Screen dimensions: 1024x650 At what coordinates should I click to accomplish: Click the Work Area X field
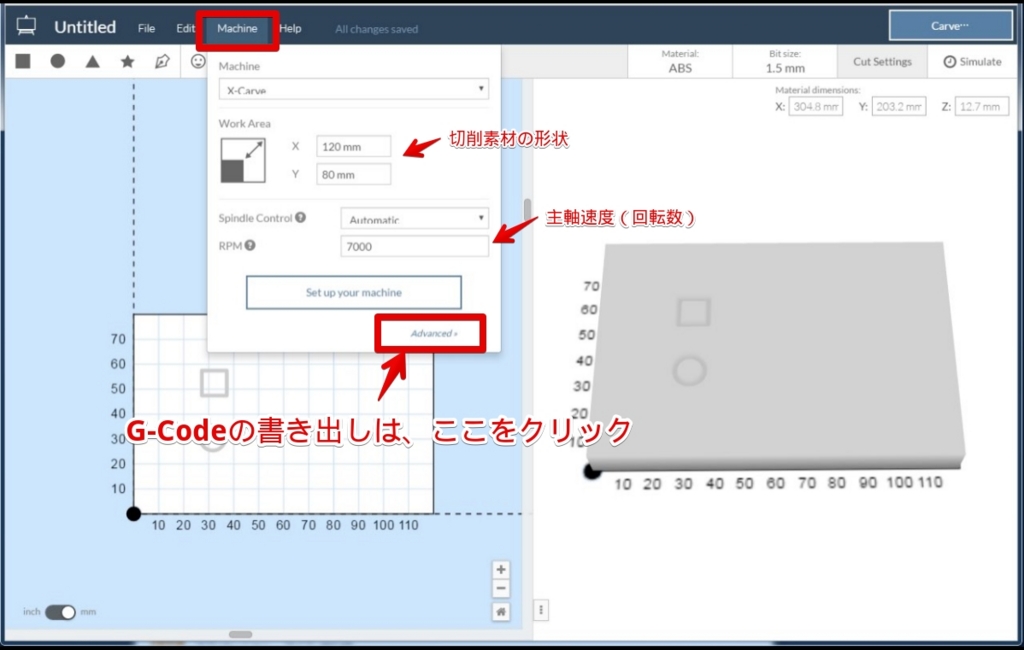(x=353, y=146)
